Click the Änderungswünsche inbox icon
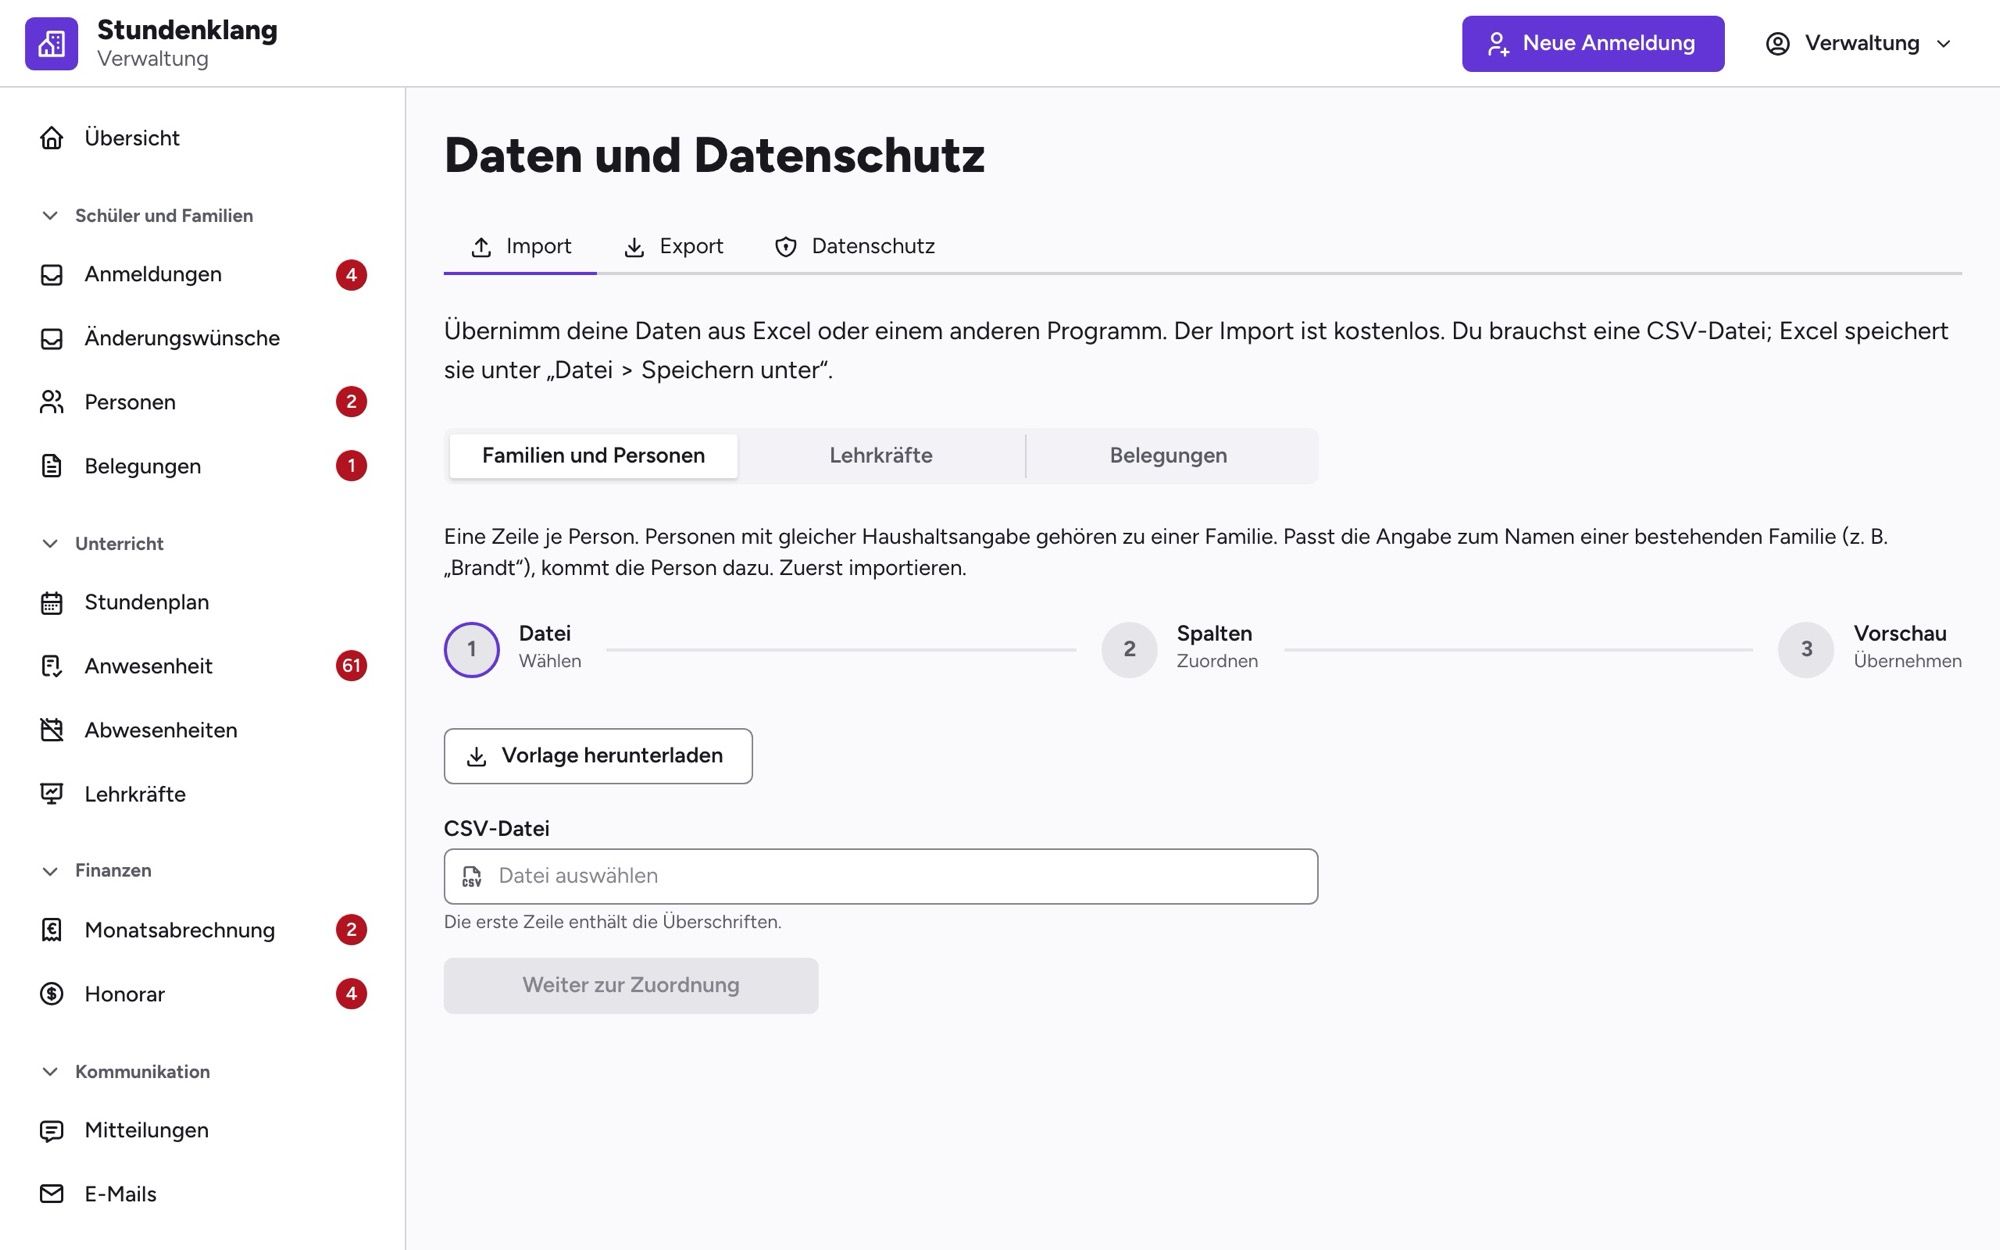 pos(51,338)
